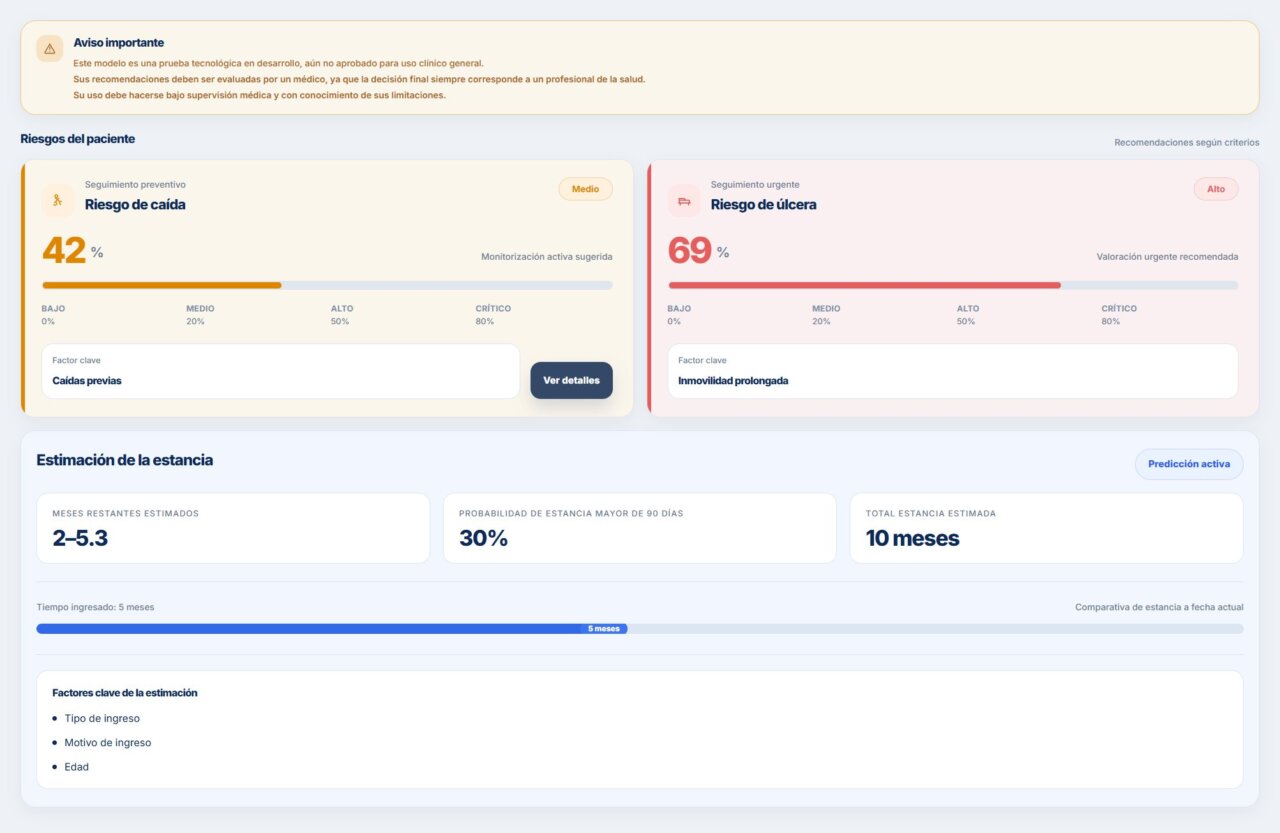1280x833 pixels.
Task: Click the Predicción activa badge
Action: 1189,464
